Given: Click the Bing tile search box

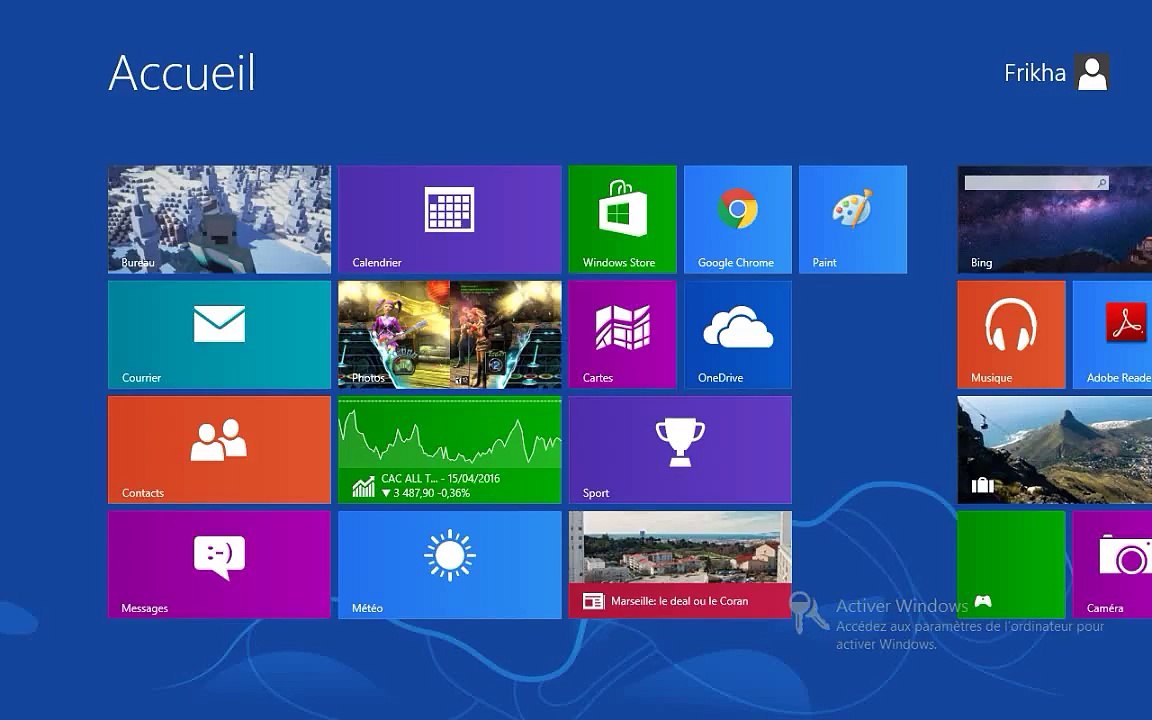Looking at the screenshot, I should click(1037, 183).
